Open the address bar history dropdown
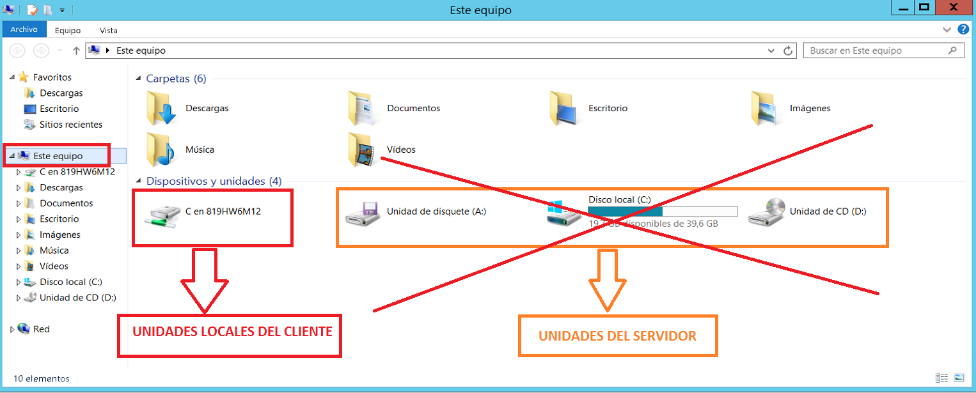The height and width of the screenshot is (393, 976). click(772, 50)
